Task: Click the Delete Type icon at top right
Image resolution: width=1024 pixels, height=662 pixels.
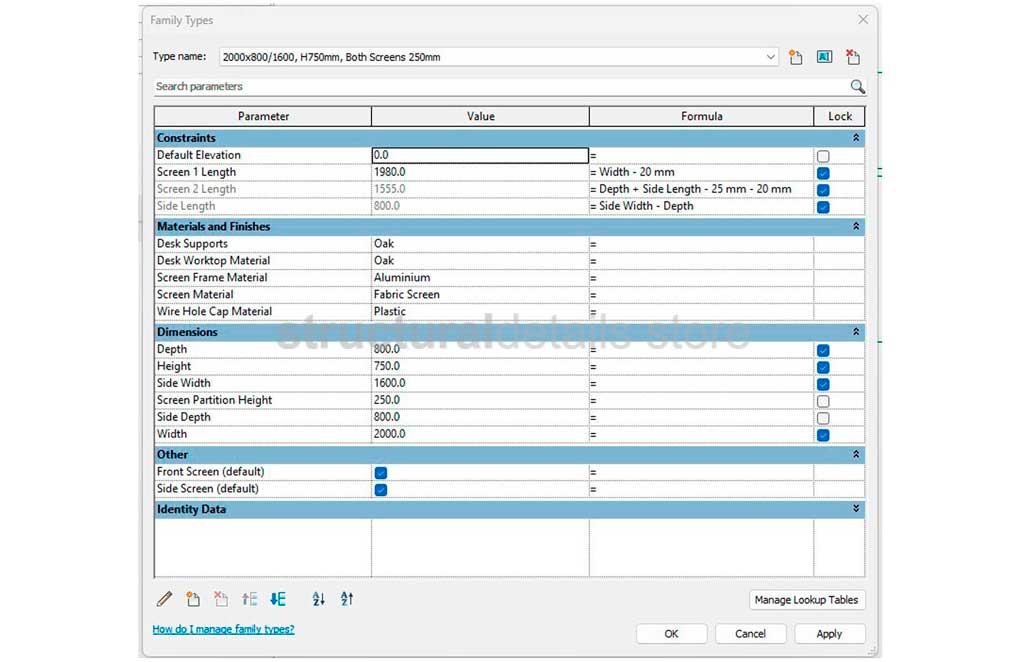Action: [x=852, y=57]
